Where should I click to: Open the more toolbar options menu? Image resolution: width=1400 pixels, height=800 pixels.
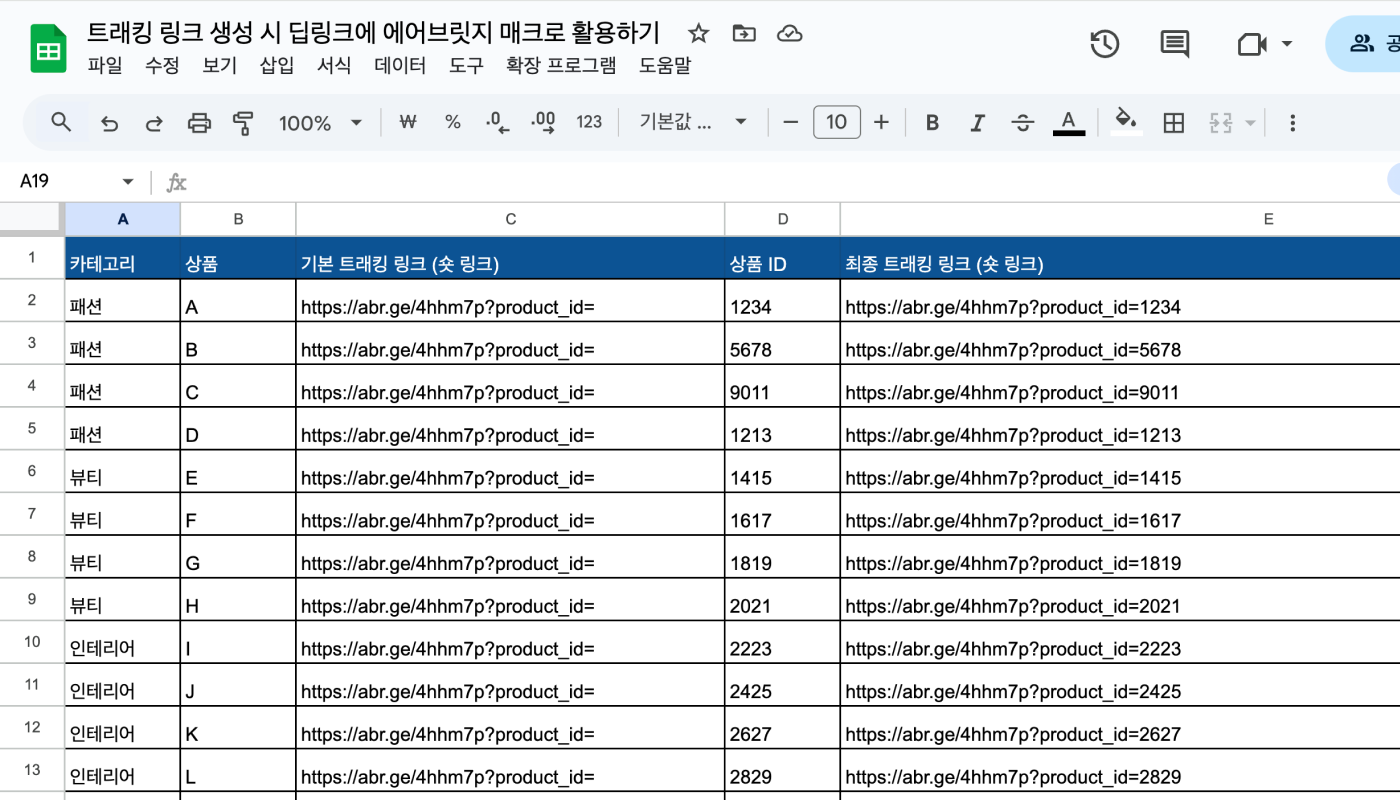click(1292, 123)
